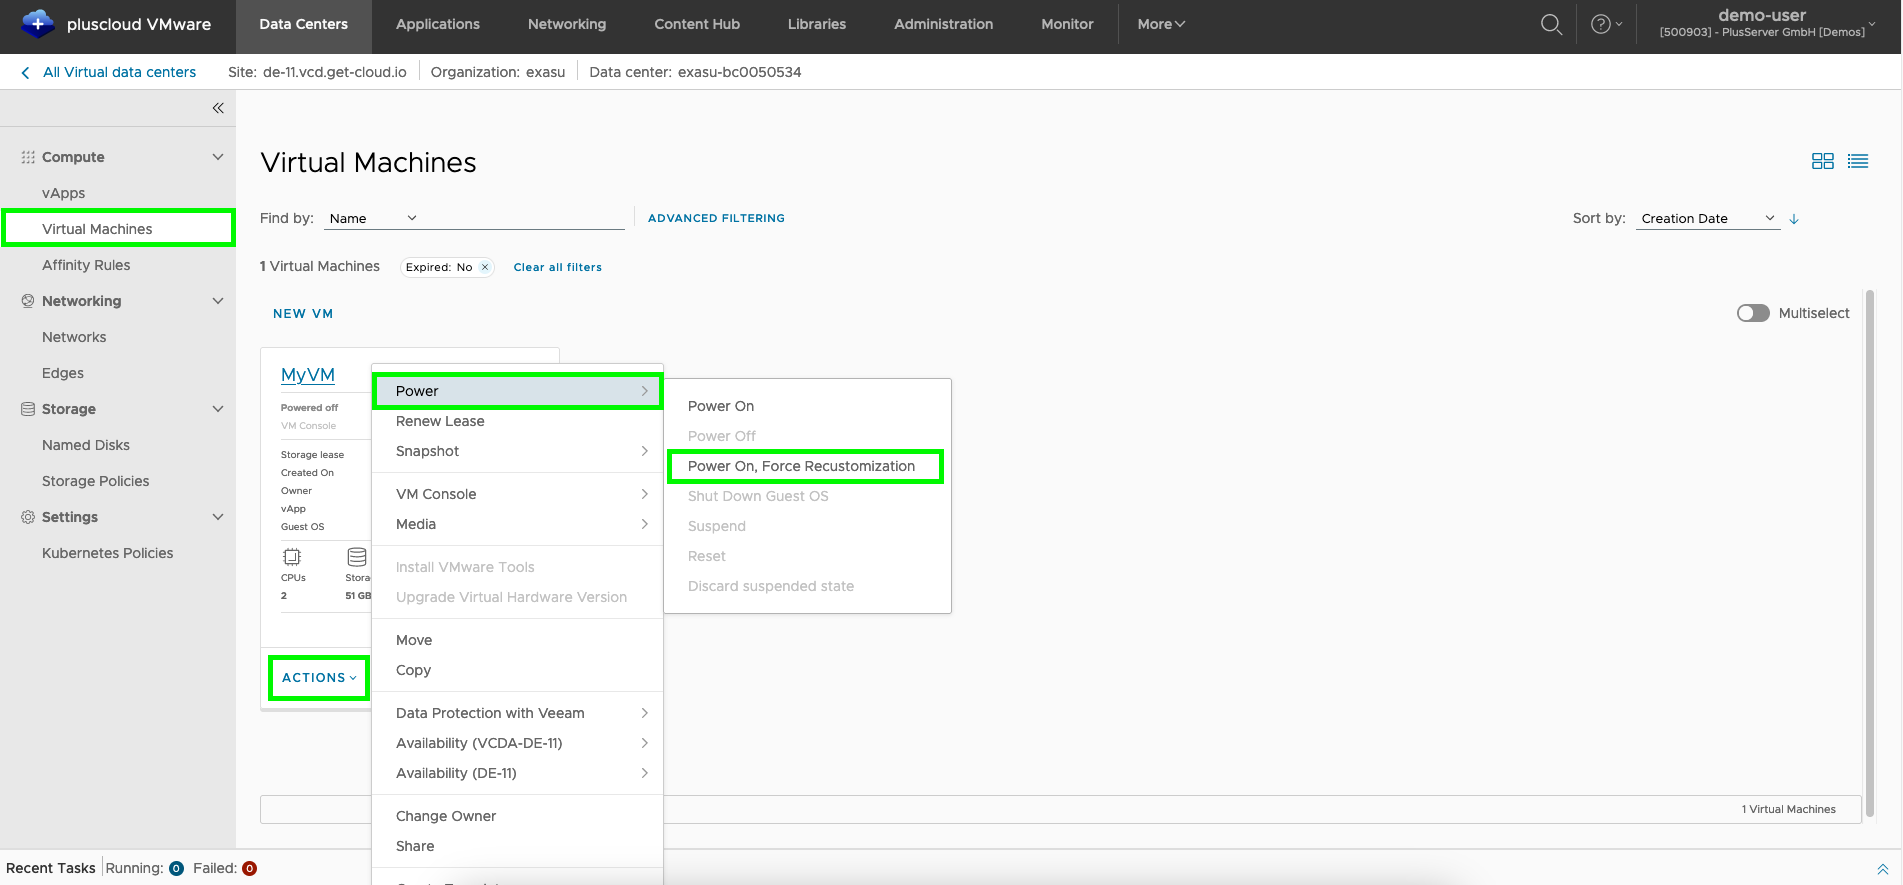The image size is (1903, 885).
Task: Switch to list view
Action: point(1858,161)
